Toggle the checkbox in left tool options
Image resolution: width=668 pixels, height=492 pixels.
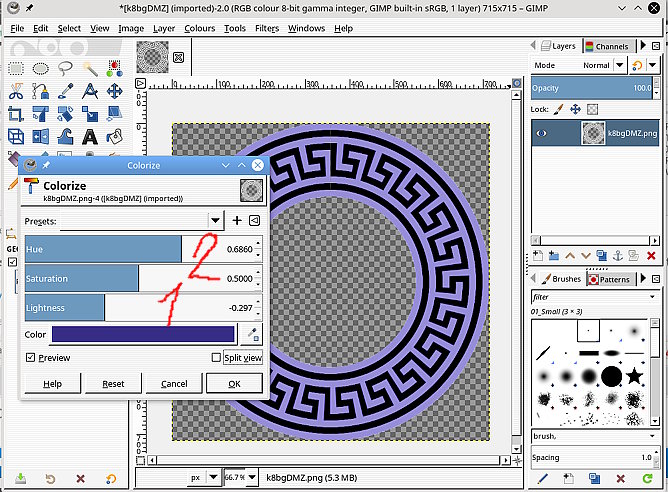[12, 262]
